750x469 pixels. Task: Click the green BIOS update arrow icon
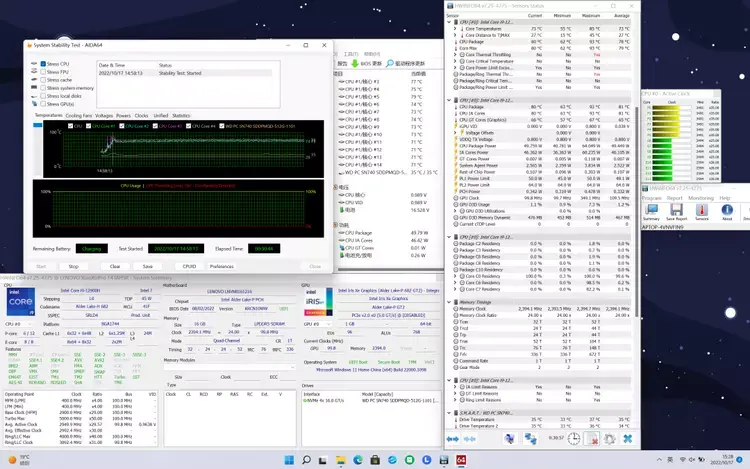(x=355, y=63)
